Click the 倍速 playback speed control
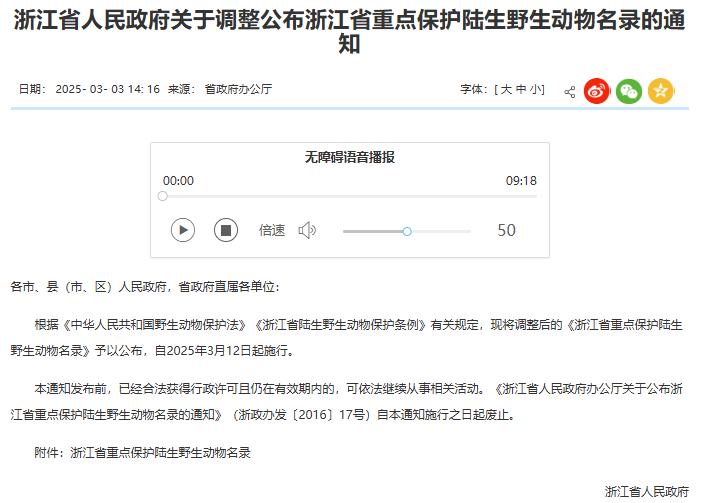Image resolution: width=702 pixels, height=503 pixels. click(272, 230)
